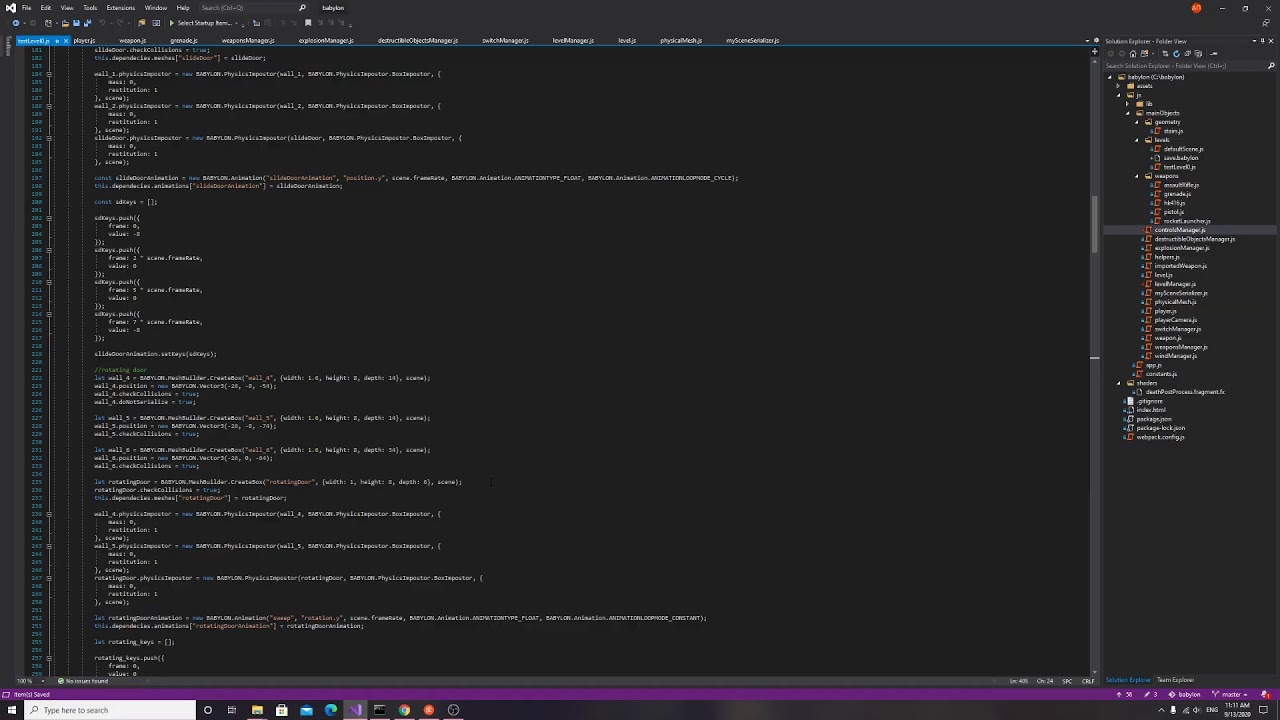Image resolution: width=1280 pixels, height=720 pixels.
Task: Collapse the weapons folder
Action: coord(1138,176)
